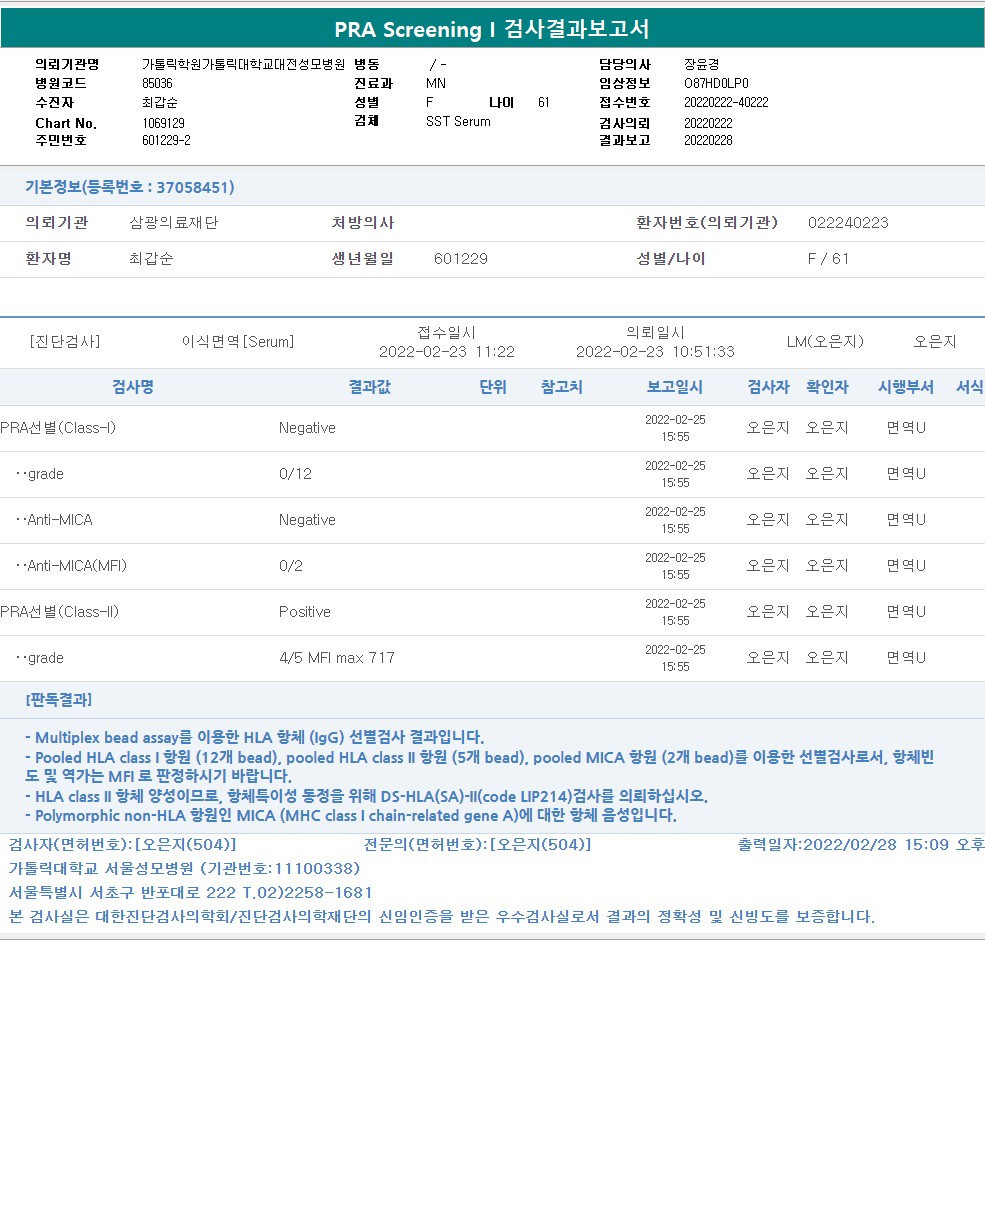Click Negative result for Anti-MICA
The width and height of the screenshot is (985, 1224).
point(307,520)
